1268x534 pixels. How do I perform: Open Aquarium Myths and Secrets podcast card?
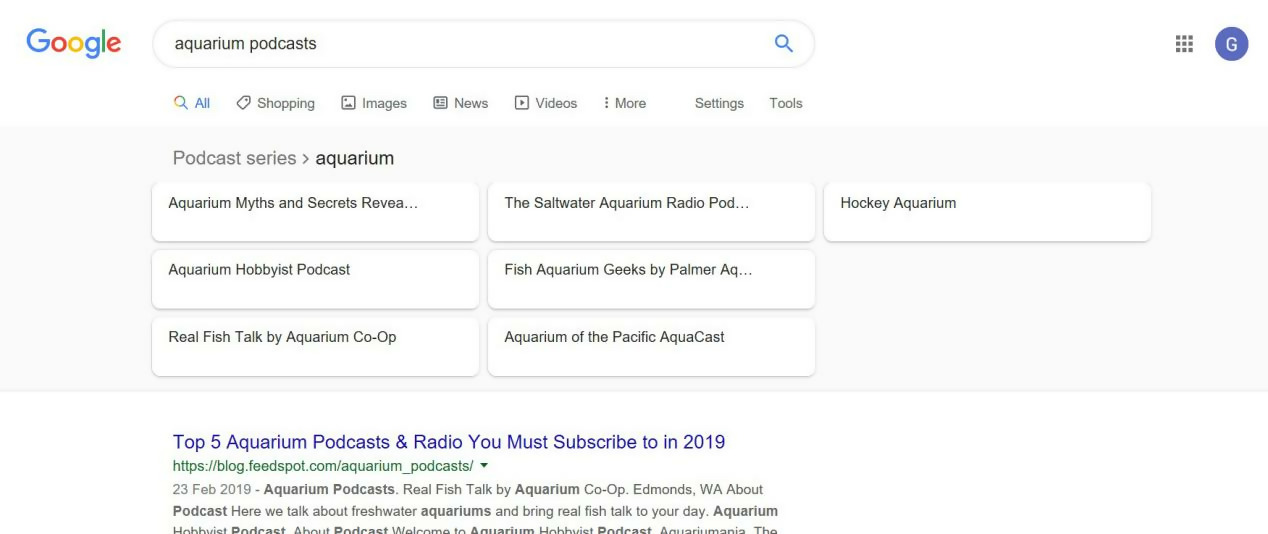pyautogui.click(x=315, y=211)
